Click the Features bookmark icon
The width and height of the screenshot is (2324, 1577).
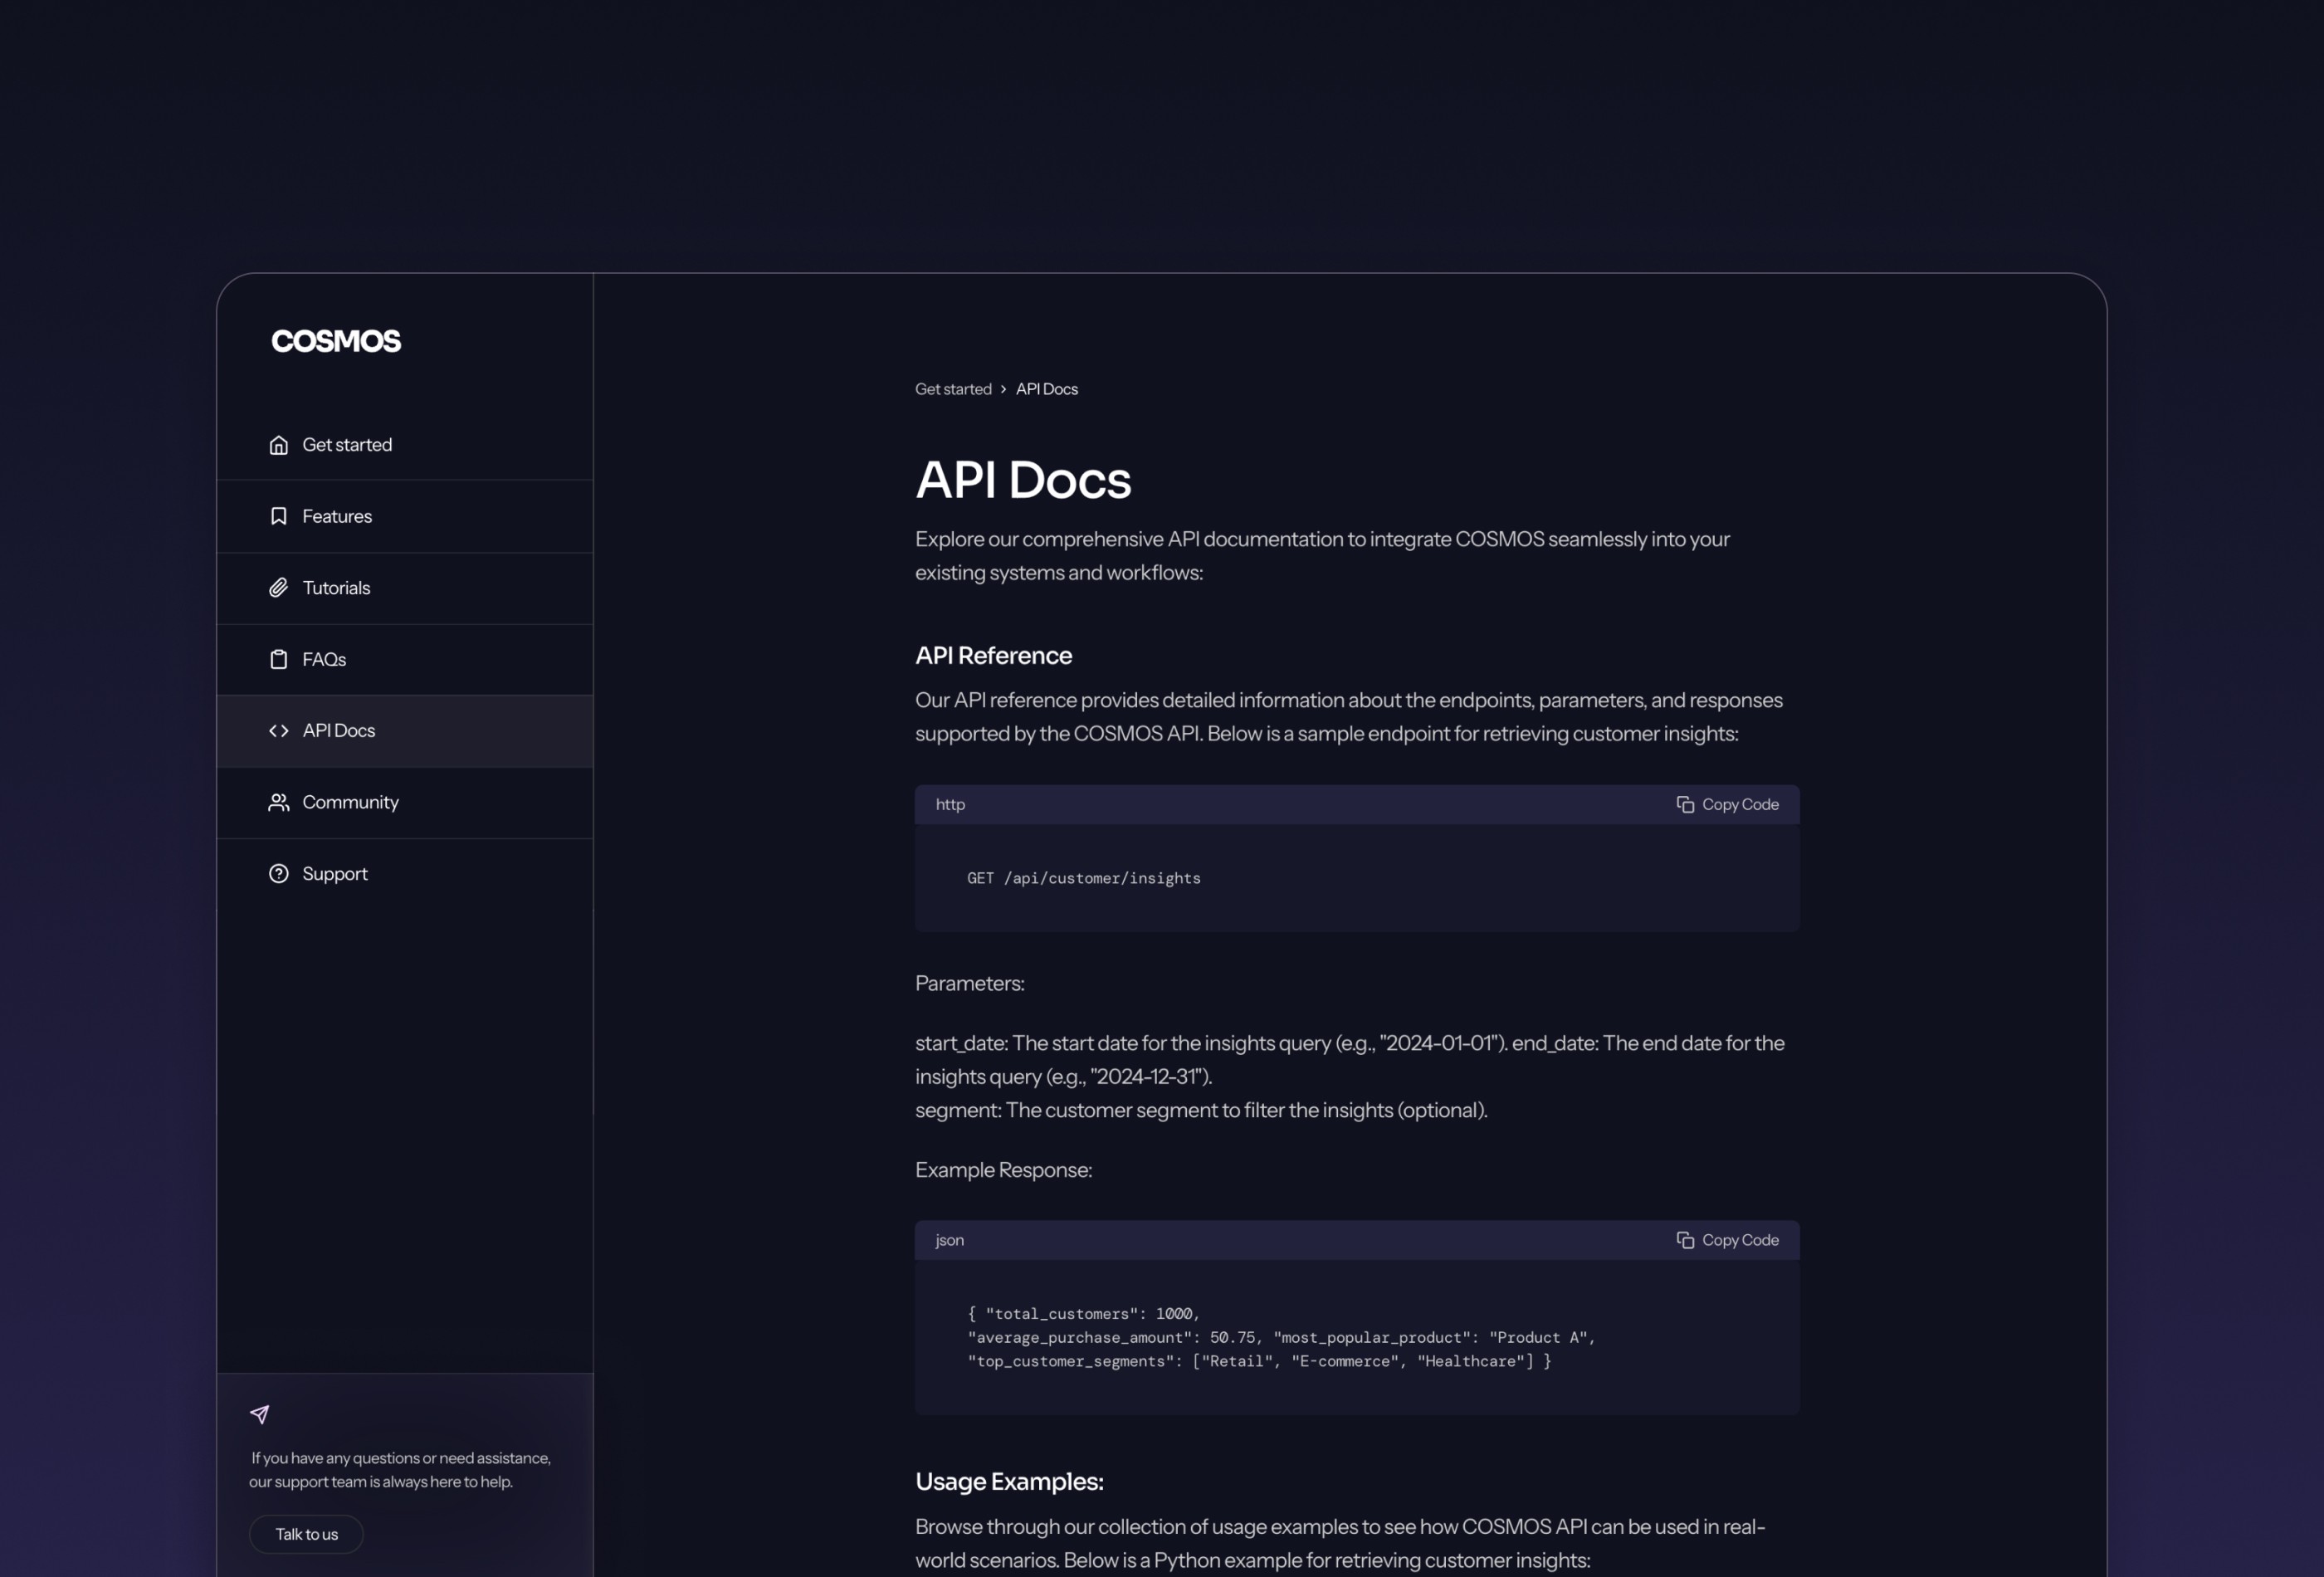click(x=279, y=516)
